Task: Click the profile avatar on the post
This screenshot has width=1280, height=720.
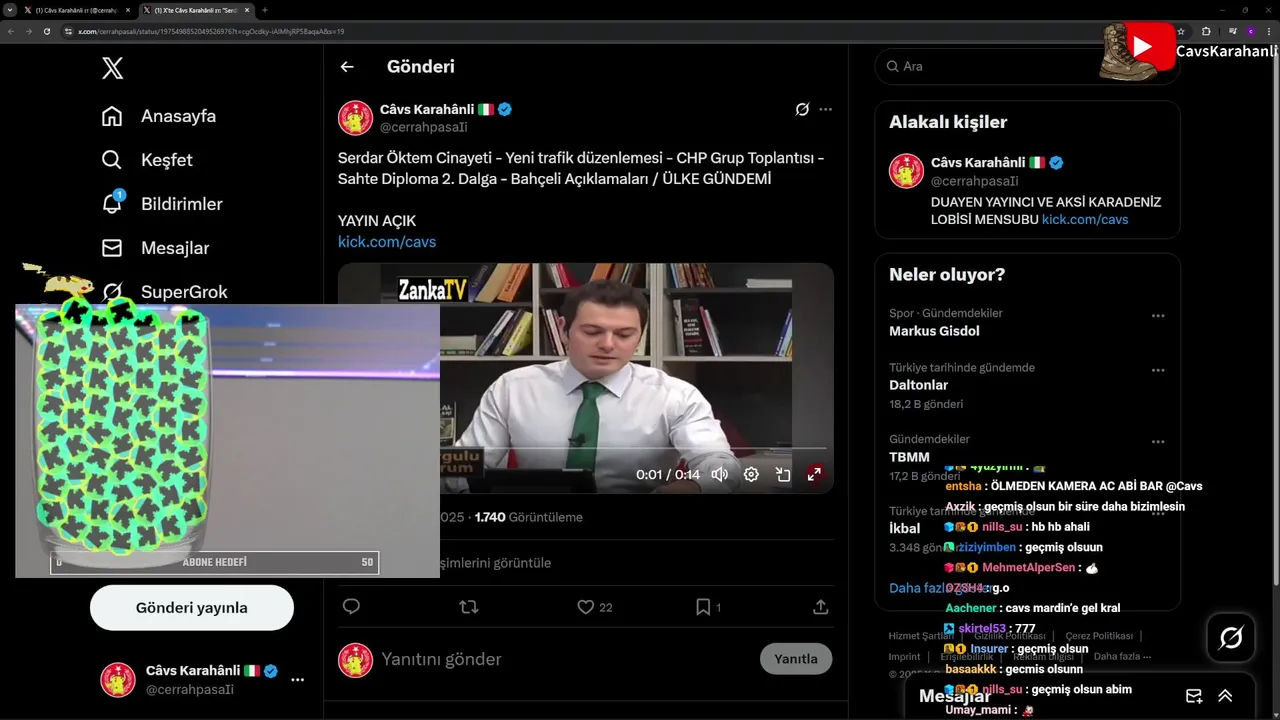Action: tap(355, 118)
